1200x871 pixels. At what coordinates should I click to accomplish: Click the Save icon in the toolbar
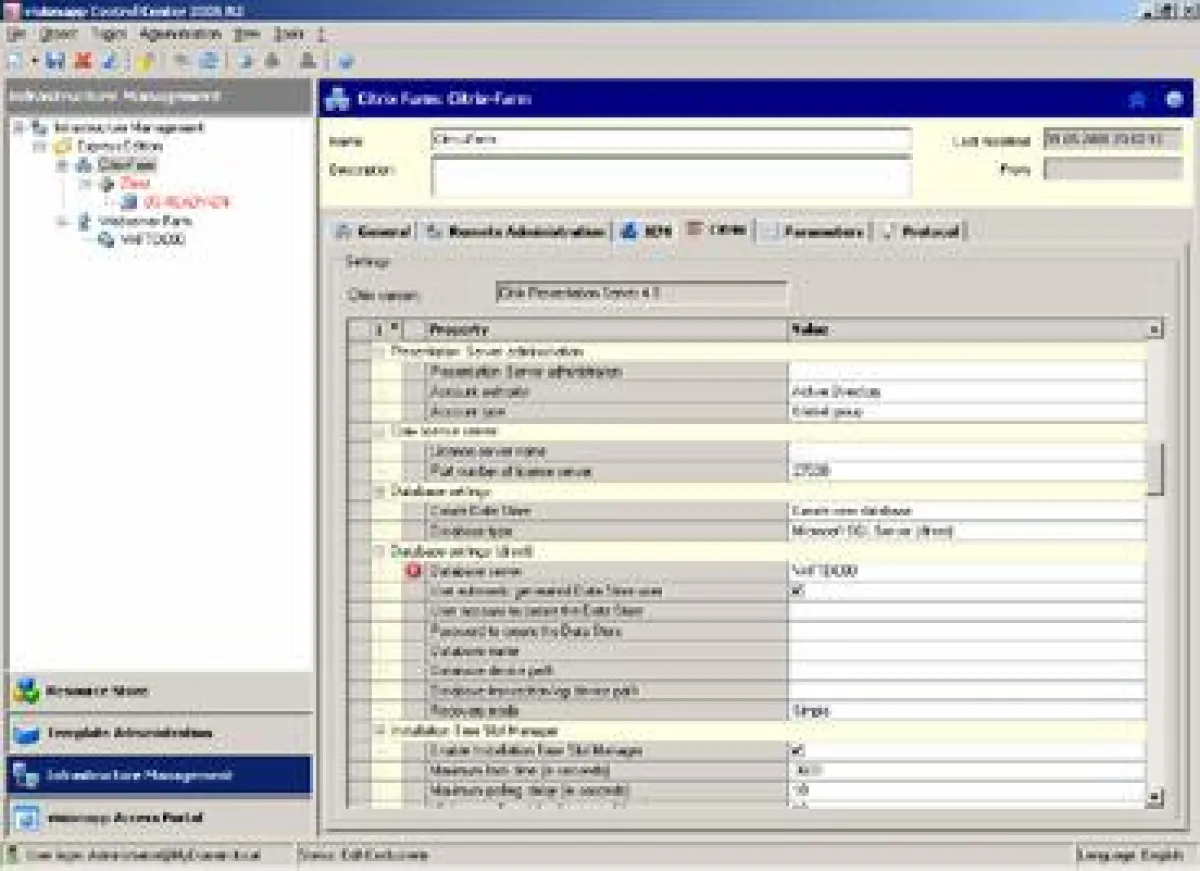pyautogui.click(x=52, y=62)
